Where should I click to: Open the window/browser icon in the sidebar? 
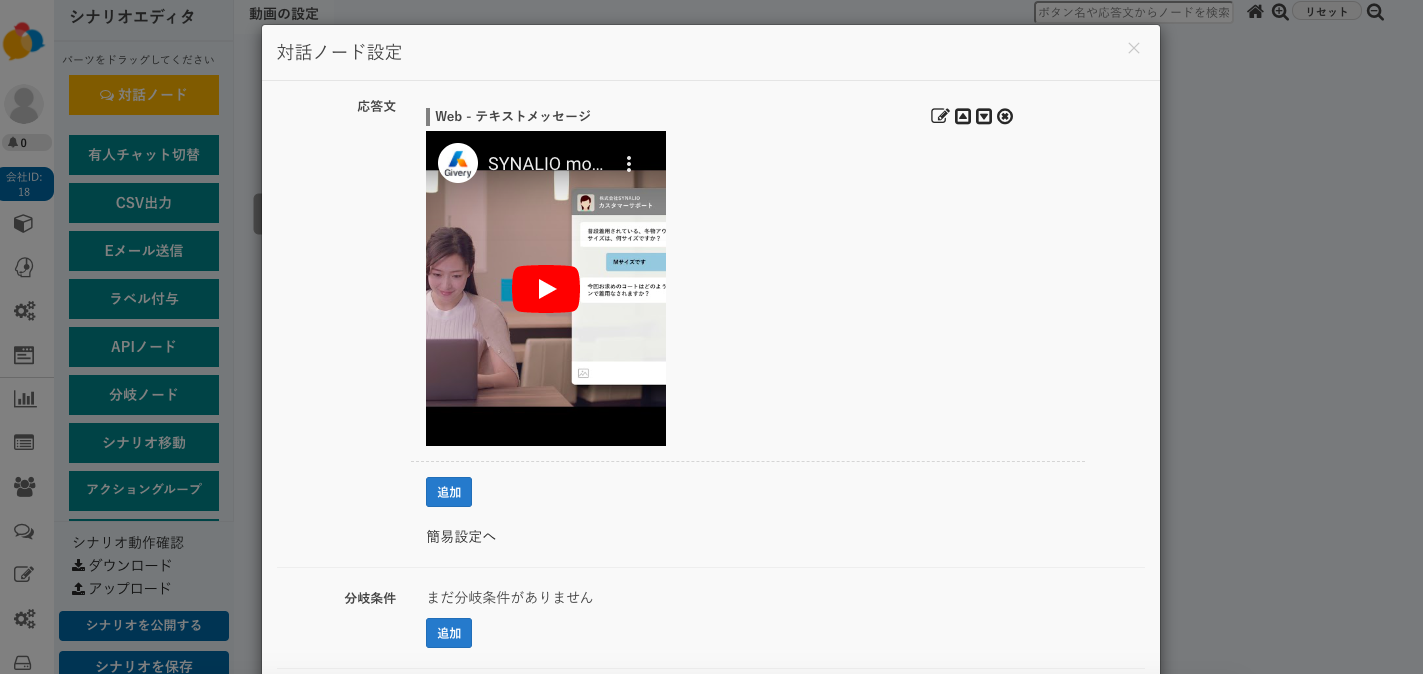coord(24,354)
